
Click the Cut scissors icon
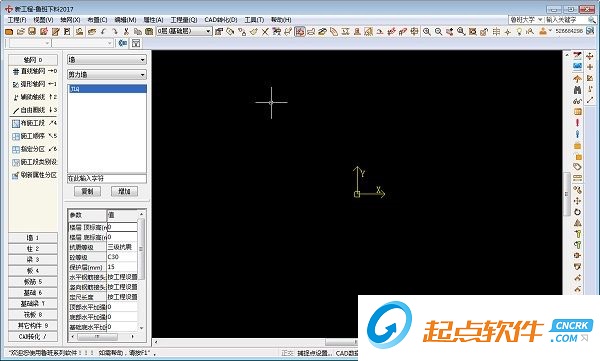(126, 32)
